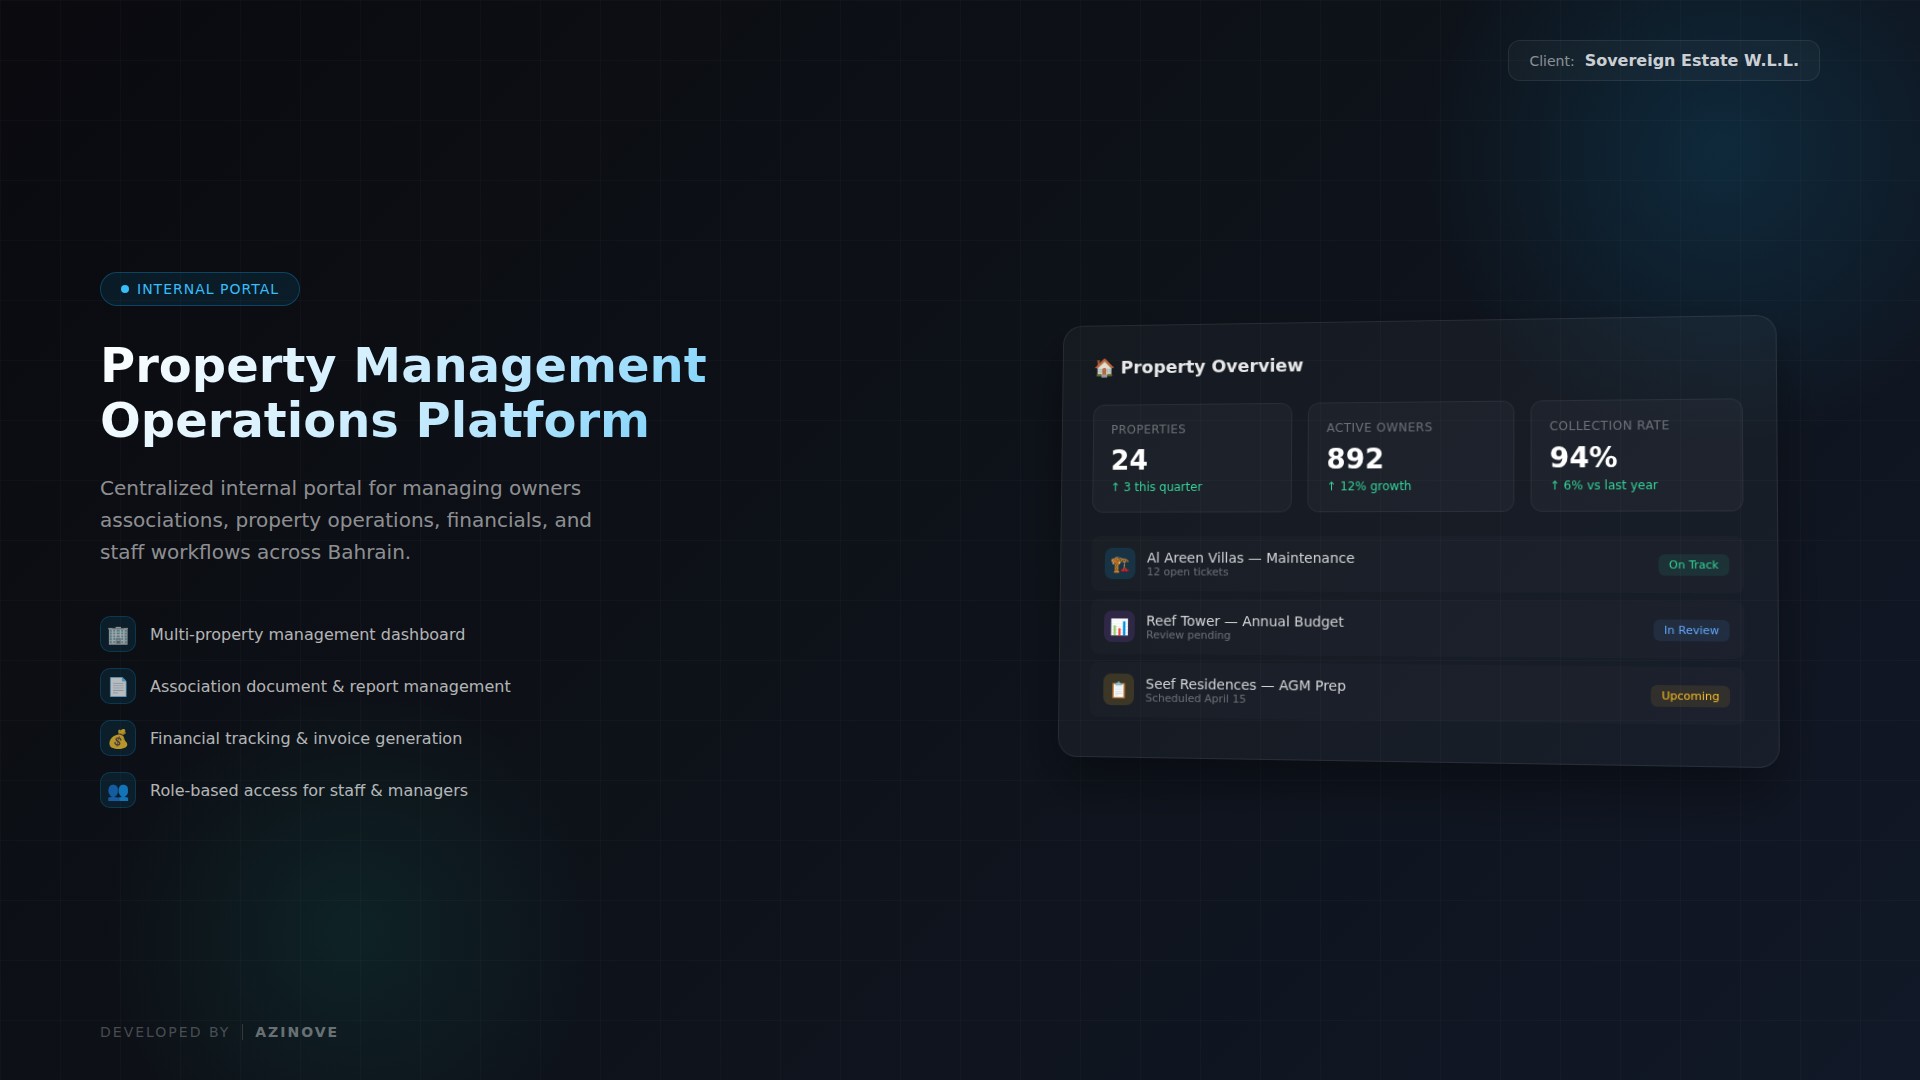The image size is (1920, 1080).
Task: Select the In Review status badge
Action: pos(1691,630)
